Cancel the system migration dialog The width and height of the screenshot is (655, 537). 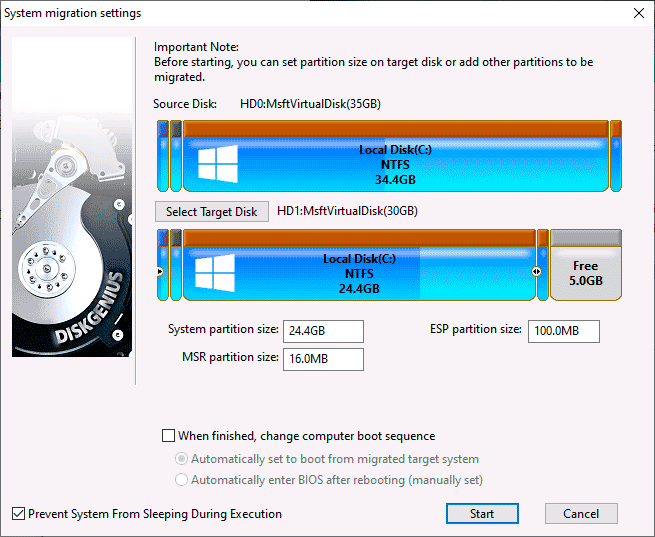click(580, 514)
